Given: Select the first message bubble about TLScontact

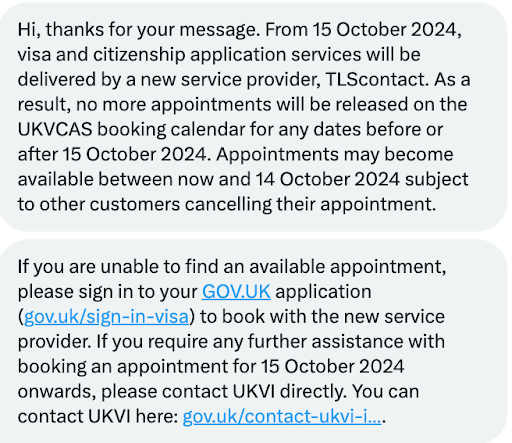Looking at the screenshot, I should [x=253, y=117].
